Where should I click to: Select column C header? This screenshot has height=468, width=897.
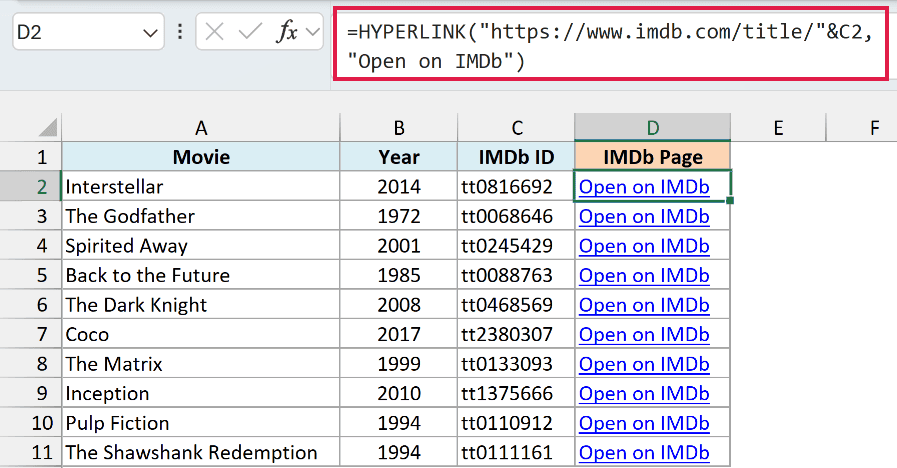(x=517, y=128)
